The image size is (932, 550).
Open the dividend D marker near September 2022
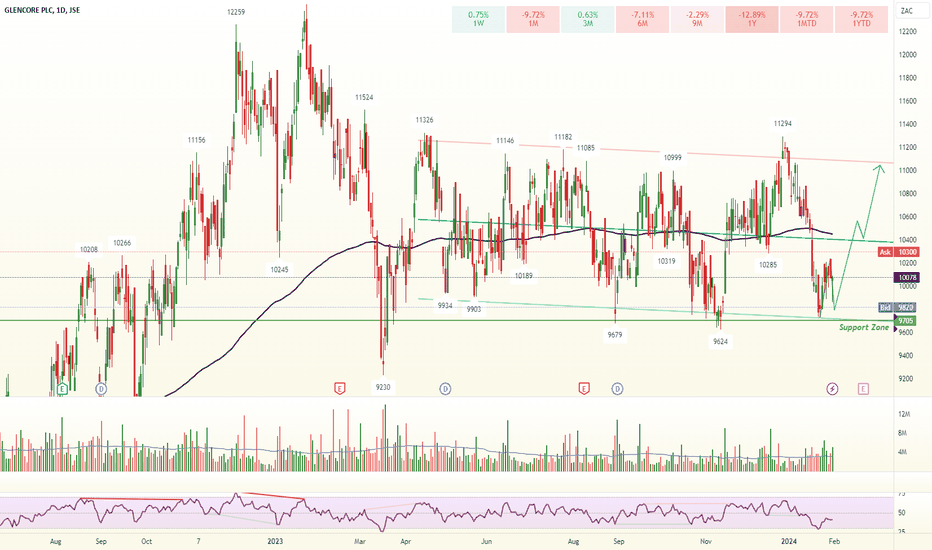[x=101, y=389]
